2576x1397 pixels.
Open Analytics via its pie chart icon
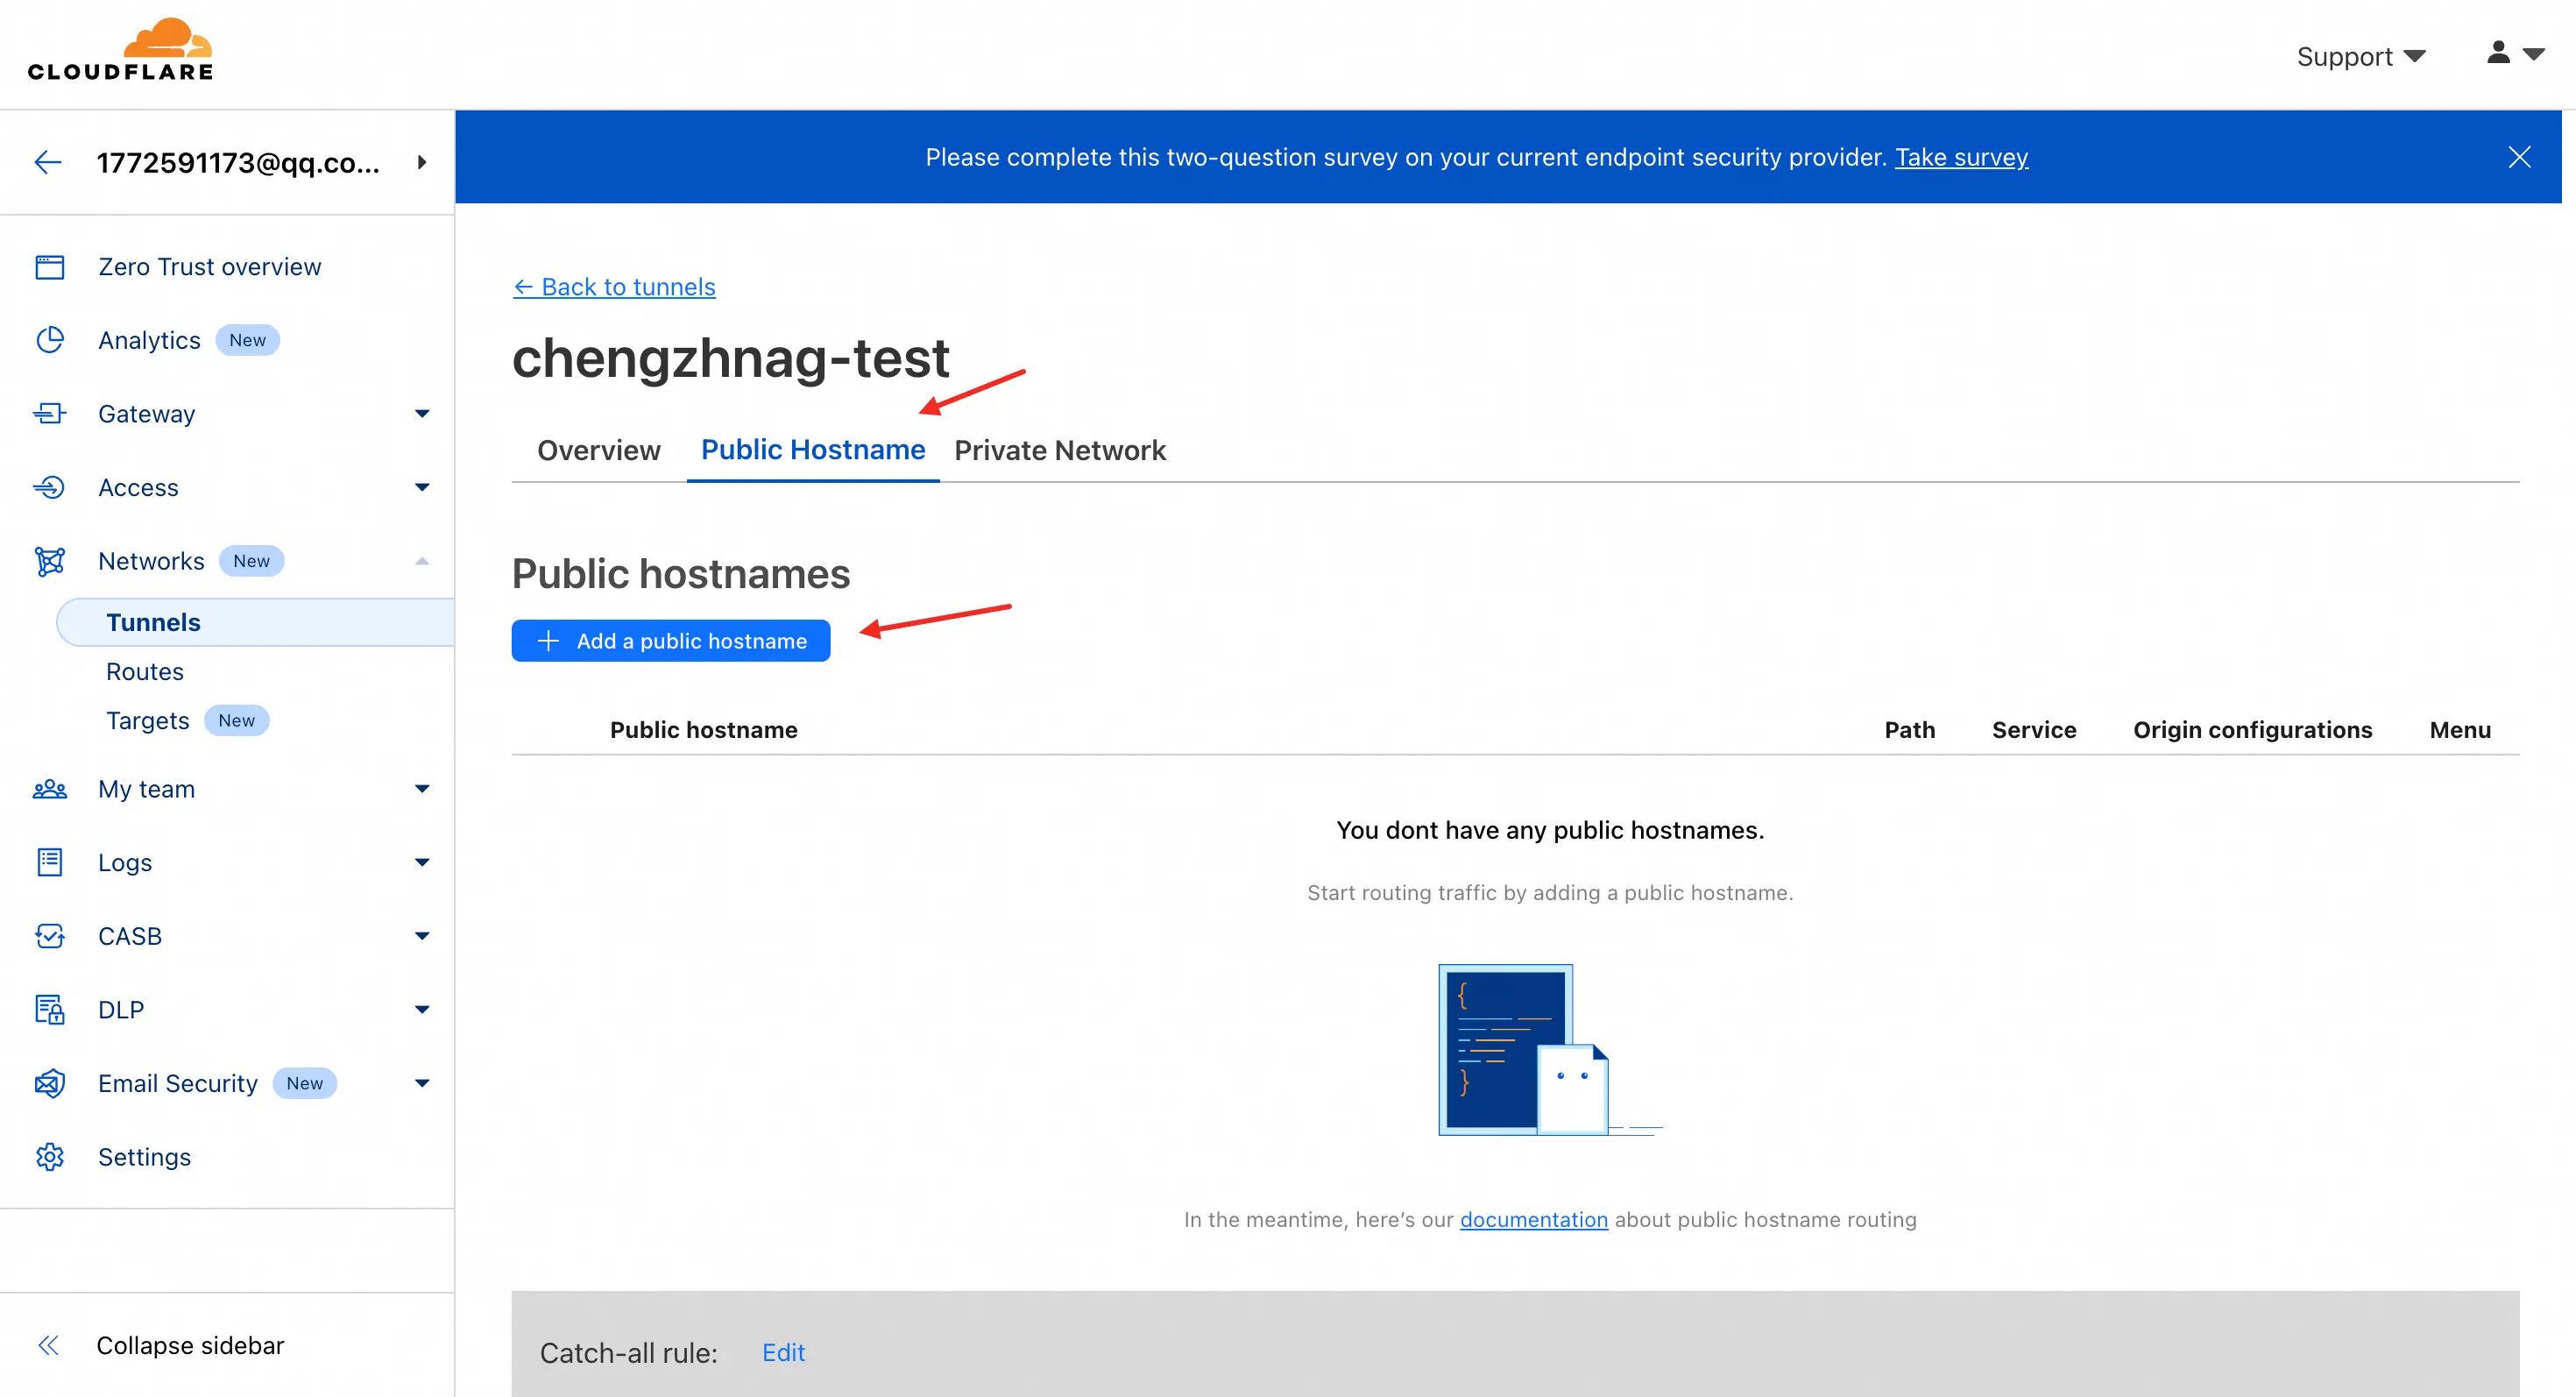click(x=49, y=340)
